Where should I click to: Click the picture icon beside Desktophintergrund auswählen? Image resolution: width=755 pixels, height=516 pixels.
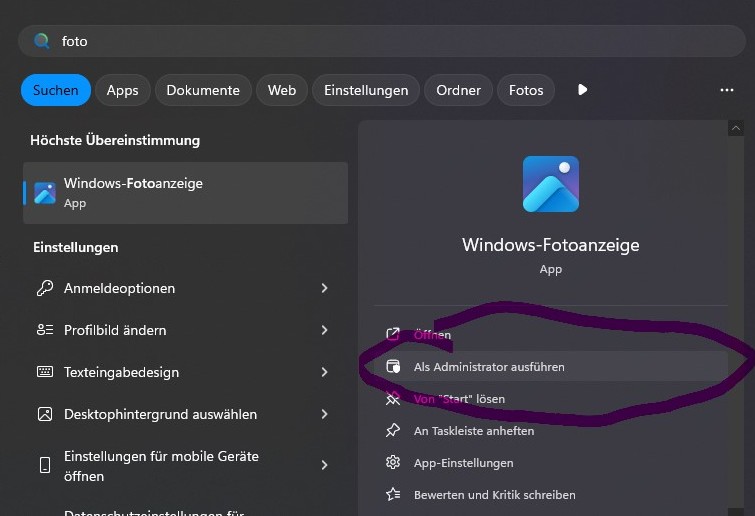tap(45, 414)
